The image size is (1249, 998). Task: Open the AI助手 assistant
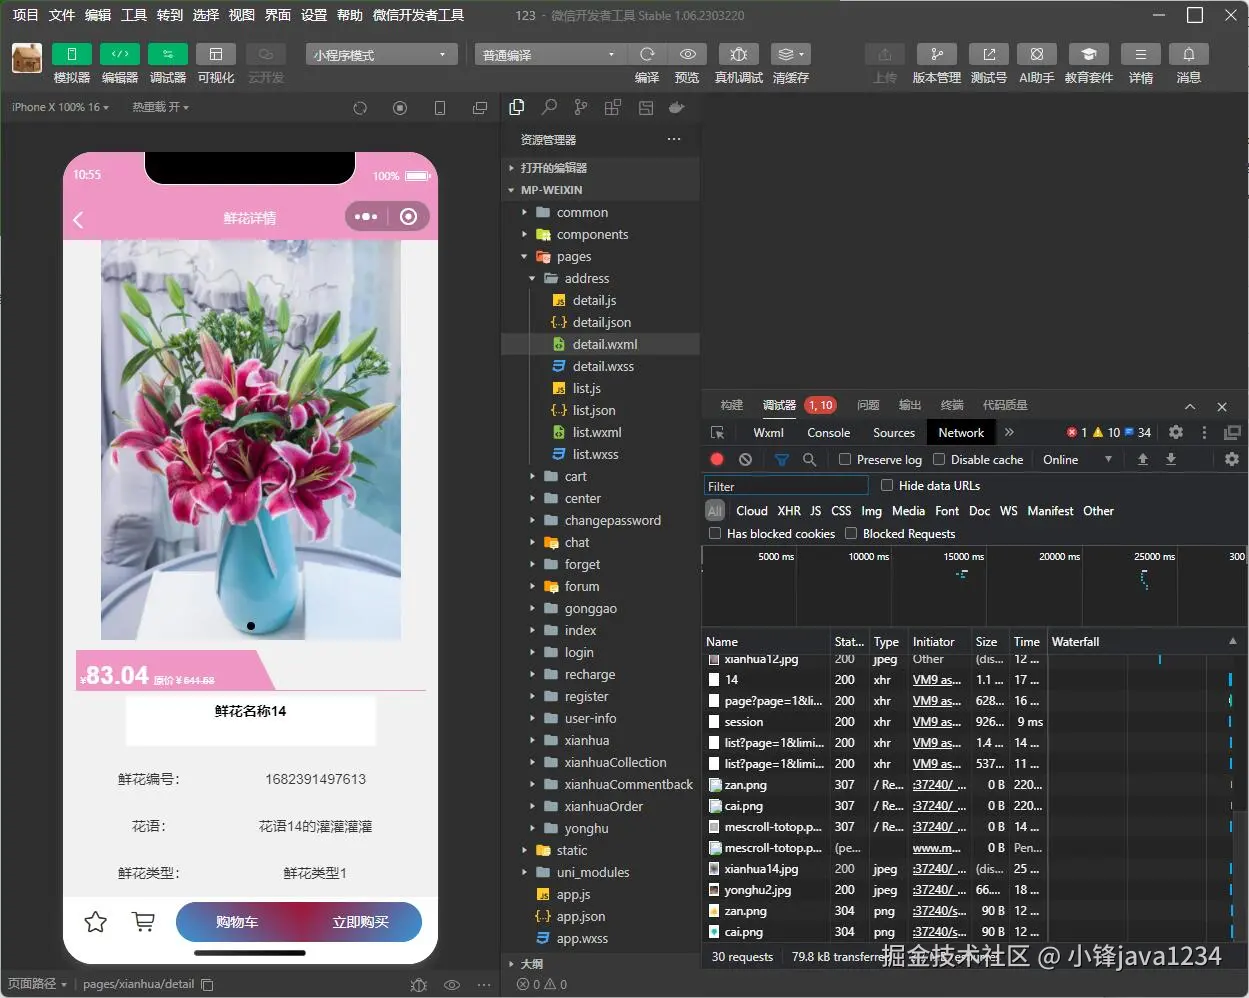coord(1036,54)
